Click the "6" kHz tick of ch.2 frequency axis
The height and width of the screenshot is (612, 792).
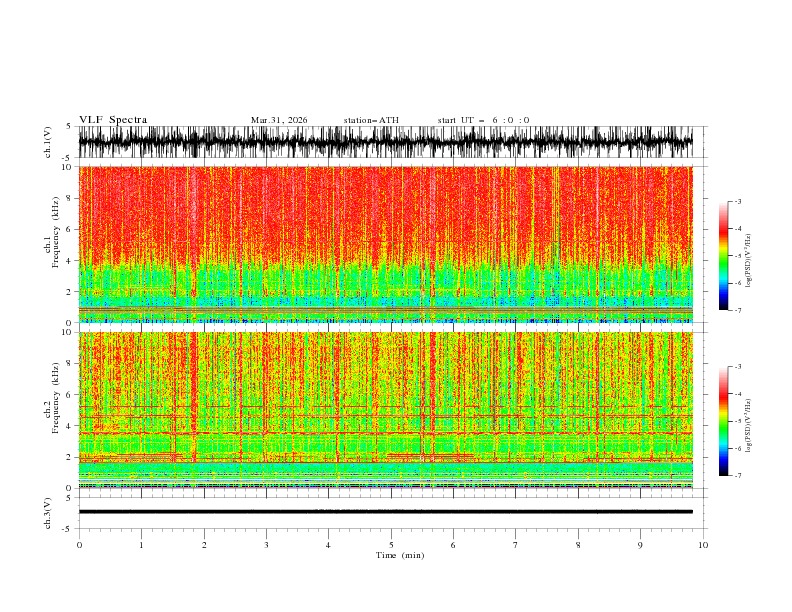click(69, 395)
